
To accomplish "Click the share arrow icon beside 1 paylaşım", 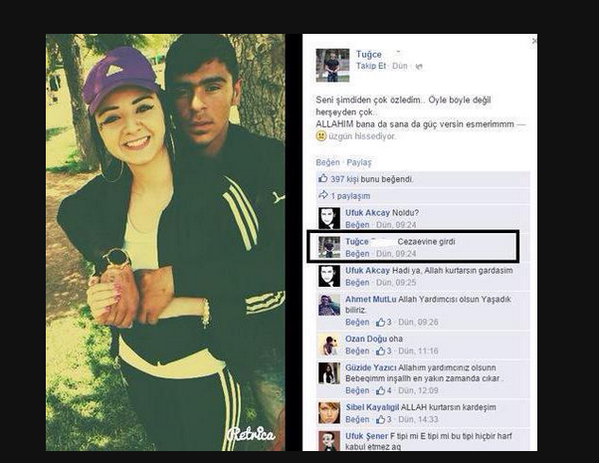I will click(323, 195).
